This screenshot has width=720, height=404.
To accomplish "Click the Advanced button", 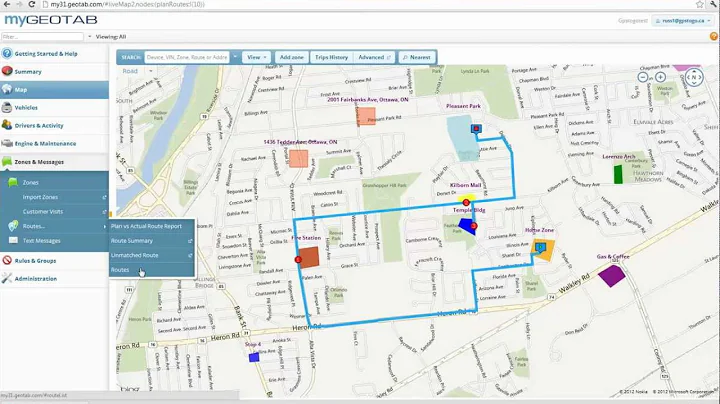I will 374,57.
